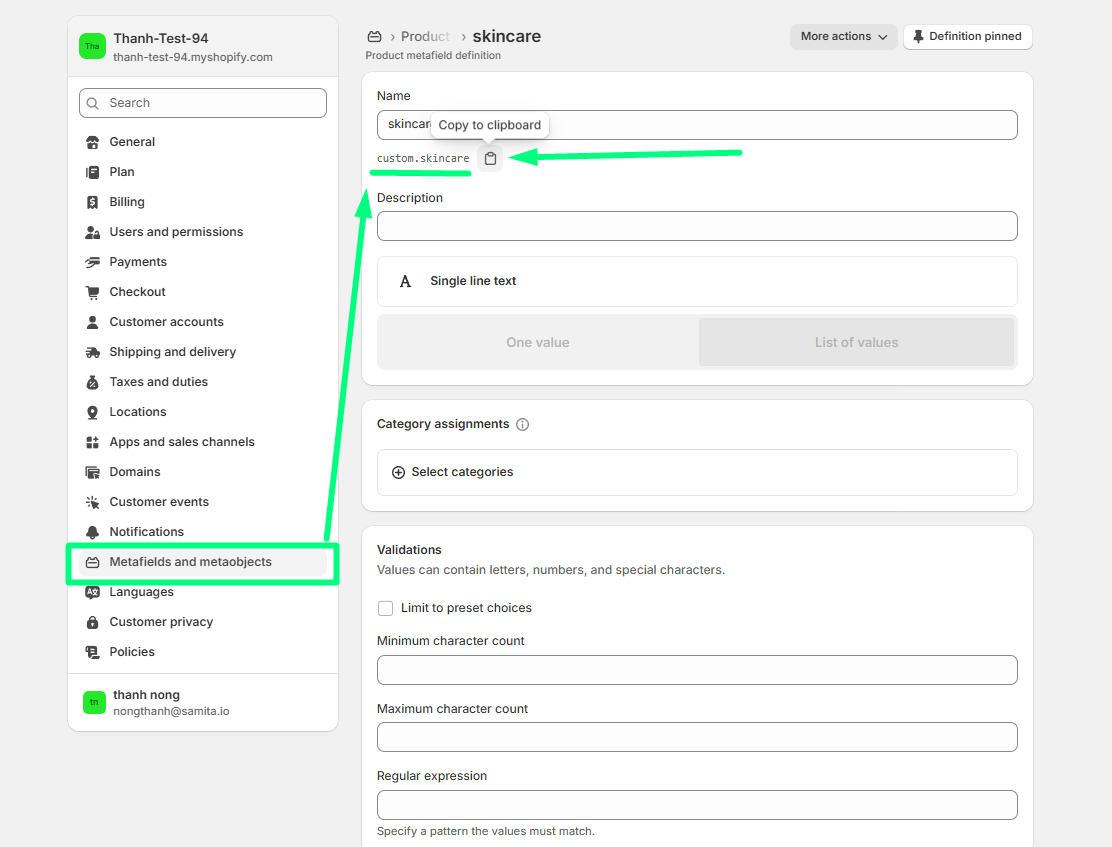Click the Thanh-Test-94 store avatar
The height and width of the screenshot is (847, 1112).
(92, 46)
